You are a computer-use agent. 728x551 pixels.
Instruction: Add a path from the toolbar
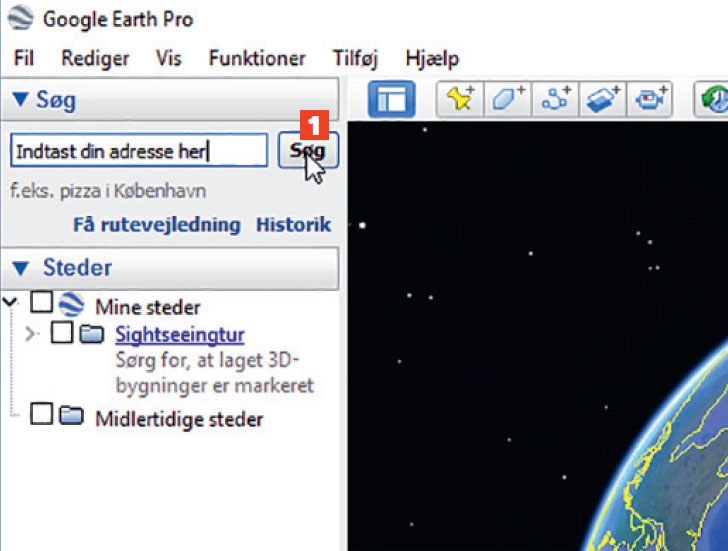point(555,99)
